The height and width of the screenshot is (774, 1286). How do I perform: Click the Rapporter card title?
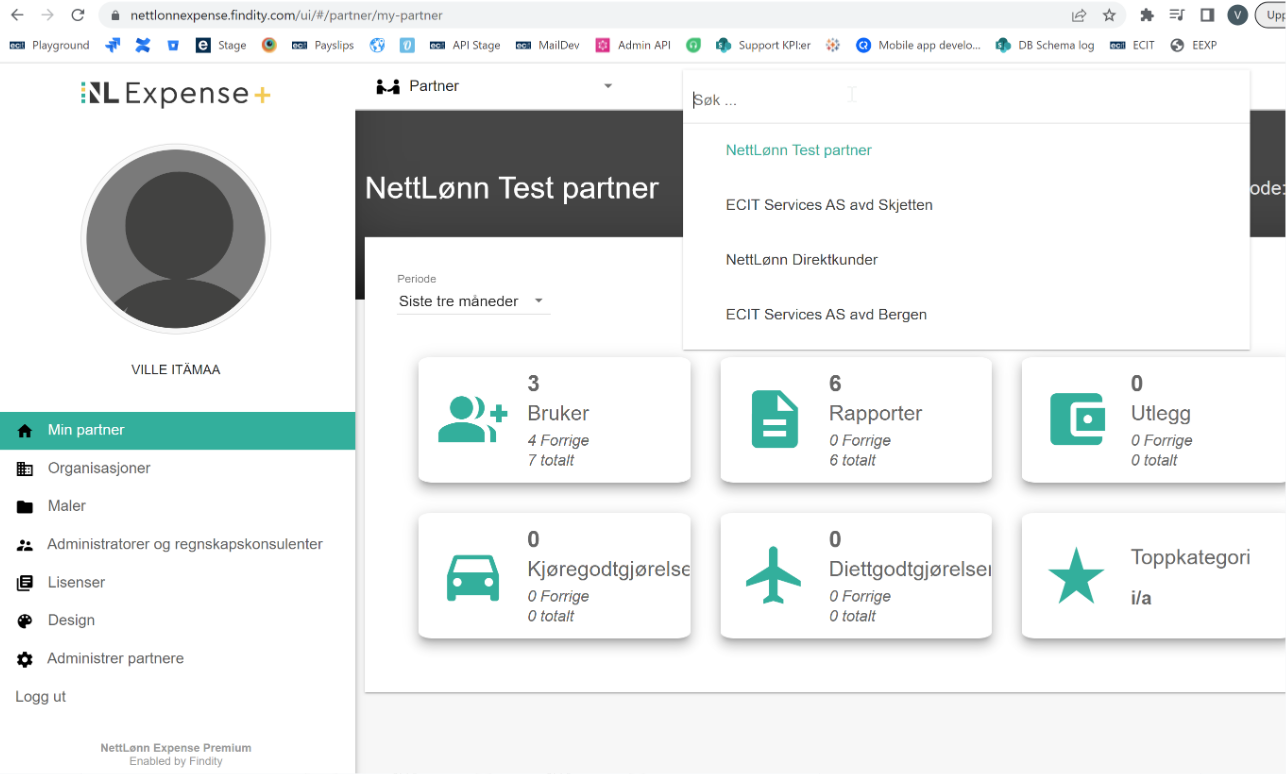[x=875, y=413]
